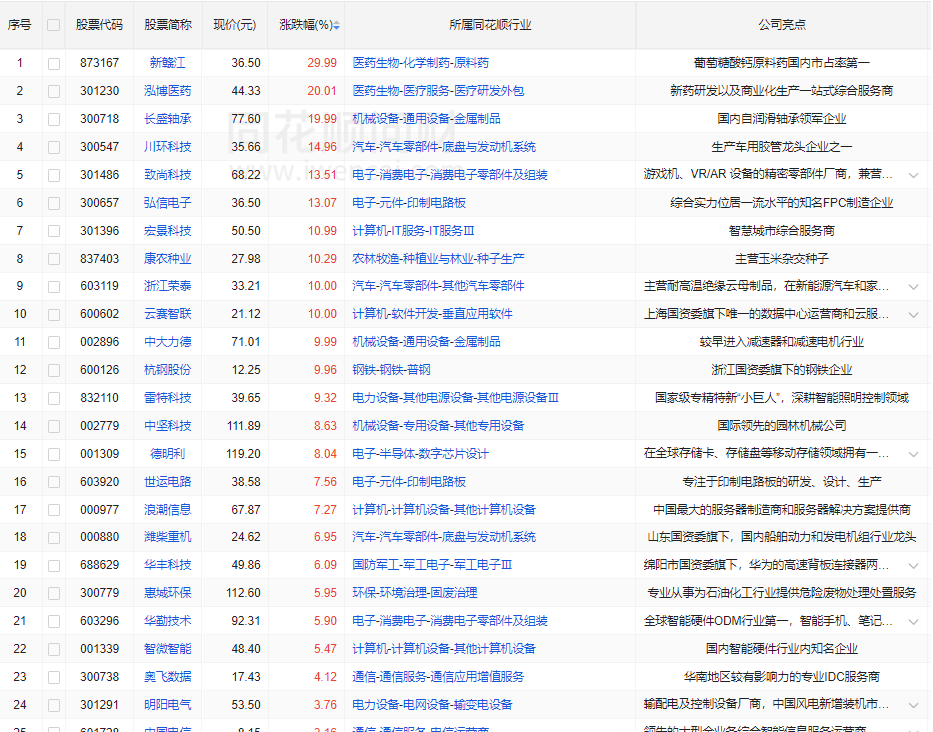
Task: Select checkbox for 300718 长盛轴承
Action: [x=54, y=120]
